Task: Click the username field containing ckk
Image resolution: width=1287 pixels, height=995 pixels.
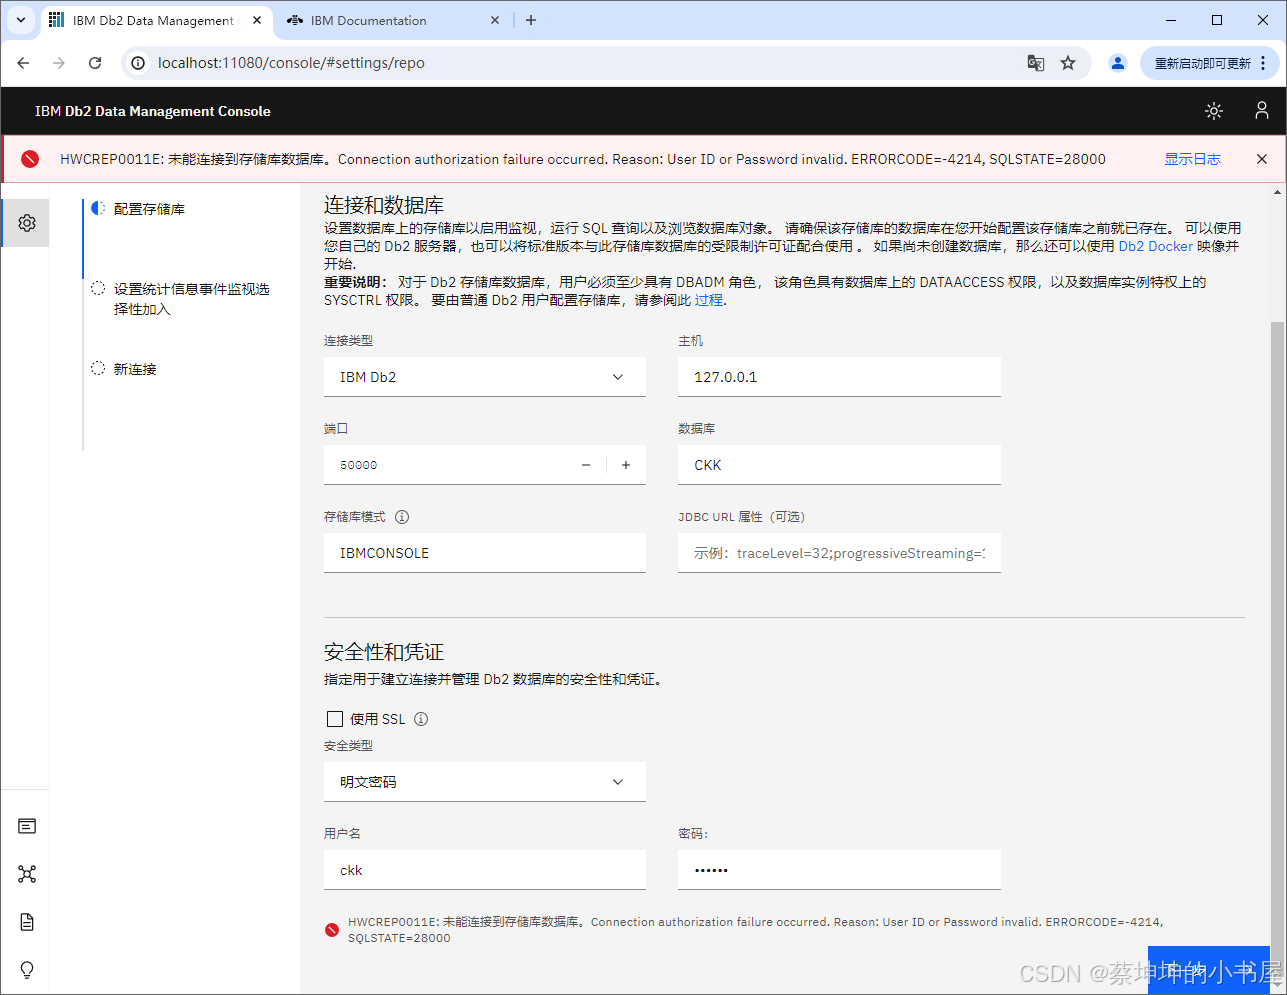Action: (485, 870)
